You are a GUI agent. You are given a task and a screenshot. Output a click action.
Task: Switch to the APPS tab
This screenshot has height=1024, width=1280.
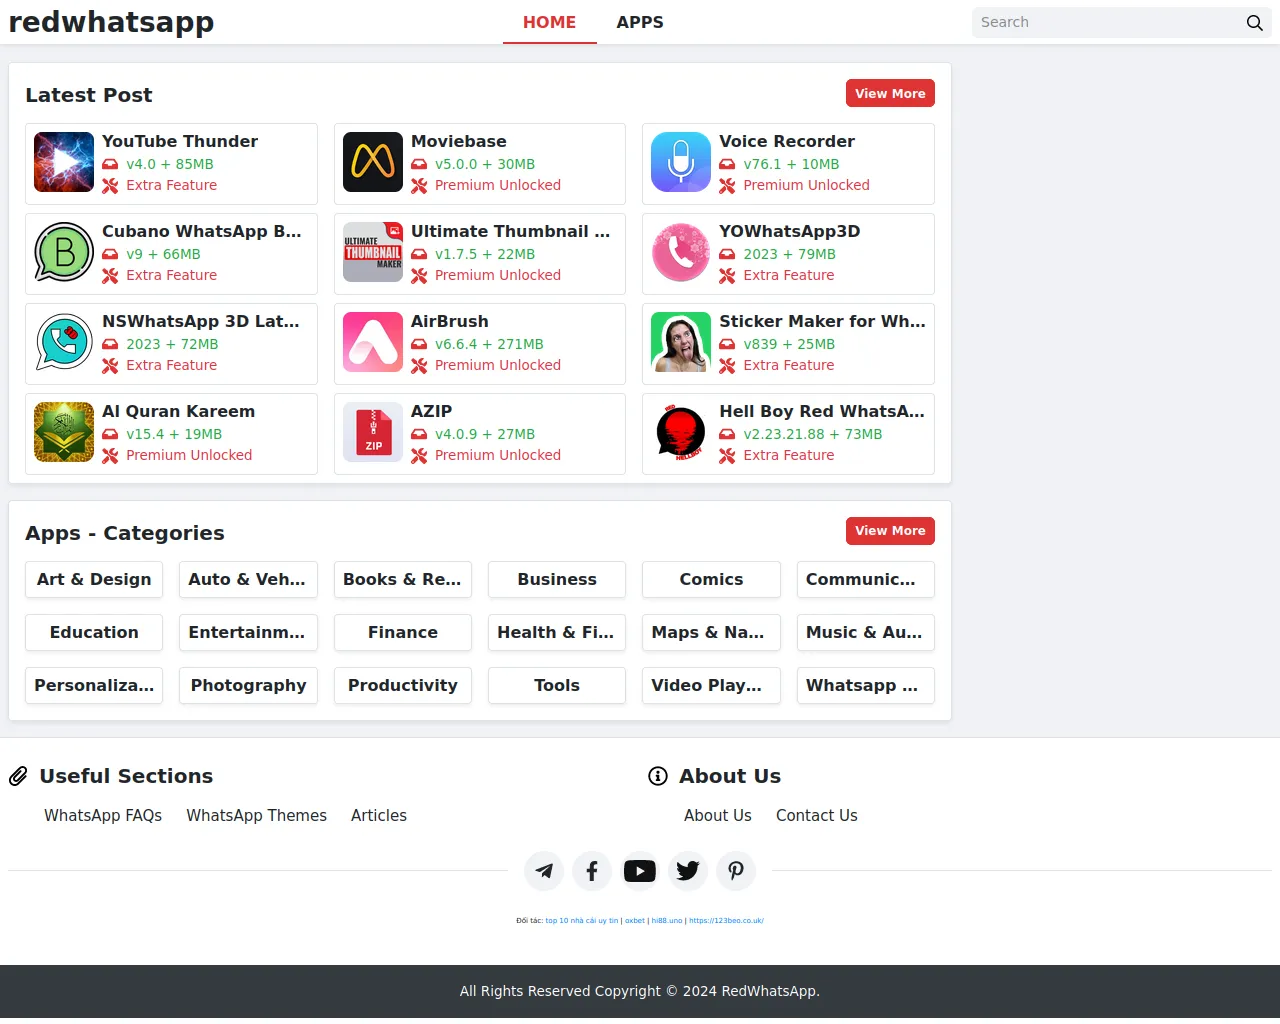640,22
